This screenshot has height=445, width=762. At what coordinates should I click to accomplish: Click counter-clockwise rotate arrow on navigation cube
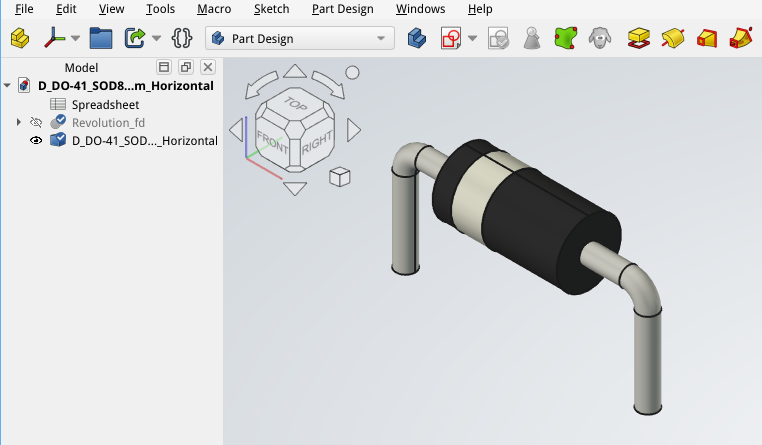pos(260,84)
